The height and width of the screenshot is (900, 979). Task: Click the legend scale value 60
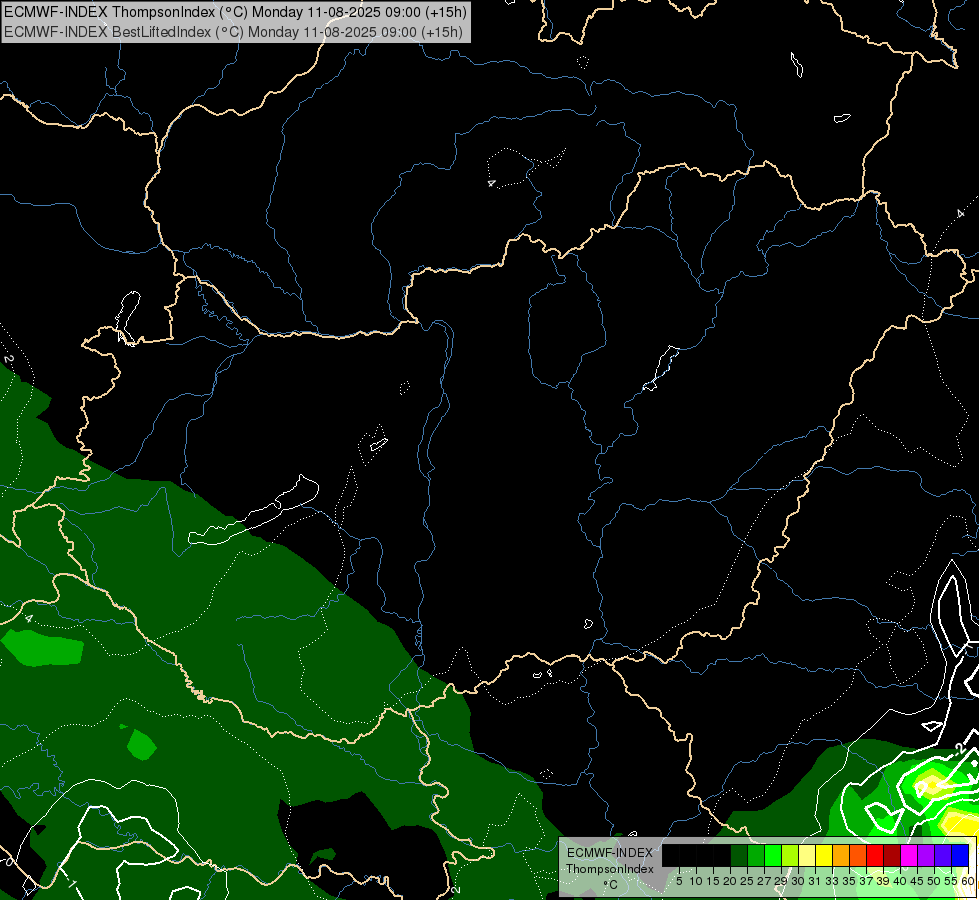[968, 881]
